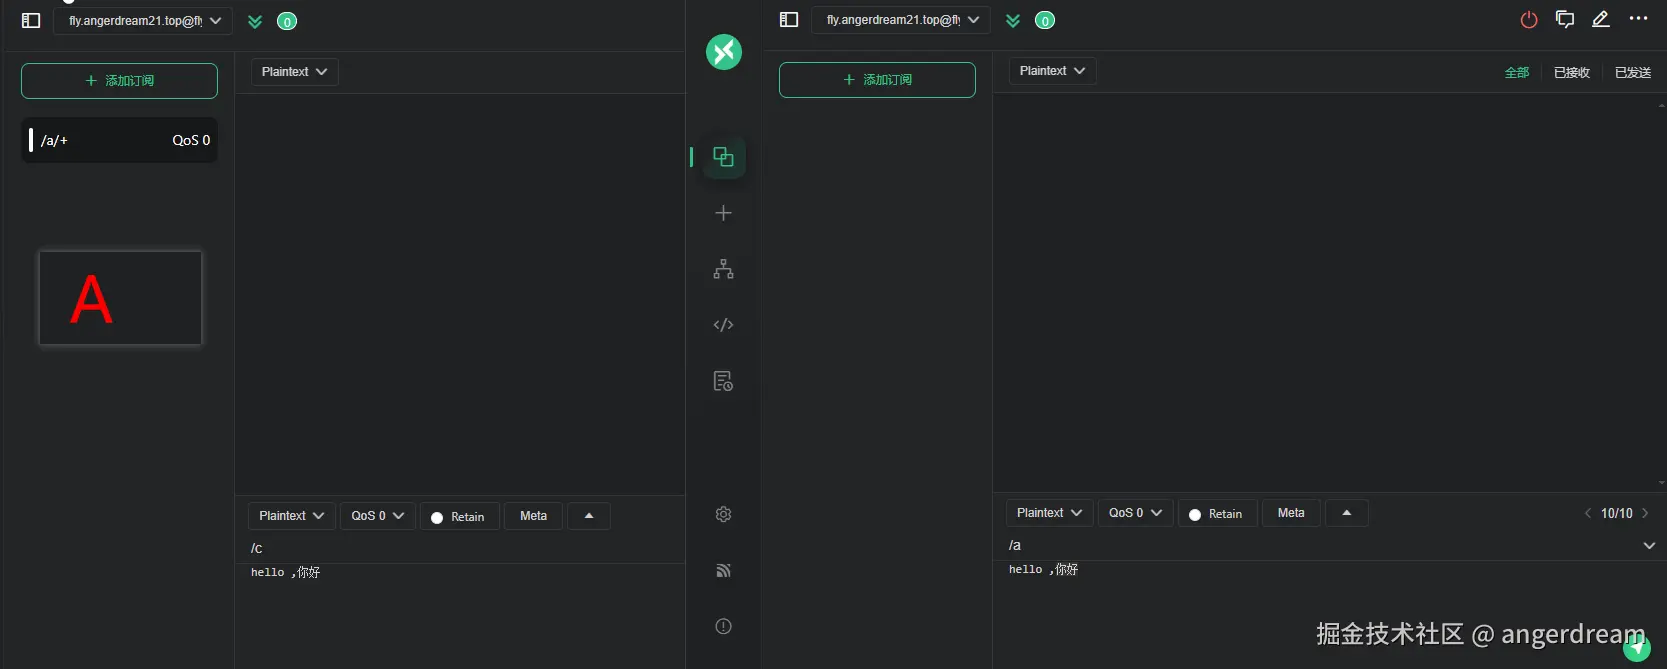Go to next sent message in history
The width and height of the screenshot is (1667, 669).
[1645, 513]
